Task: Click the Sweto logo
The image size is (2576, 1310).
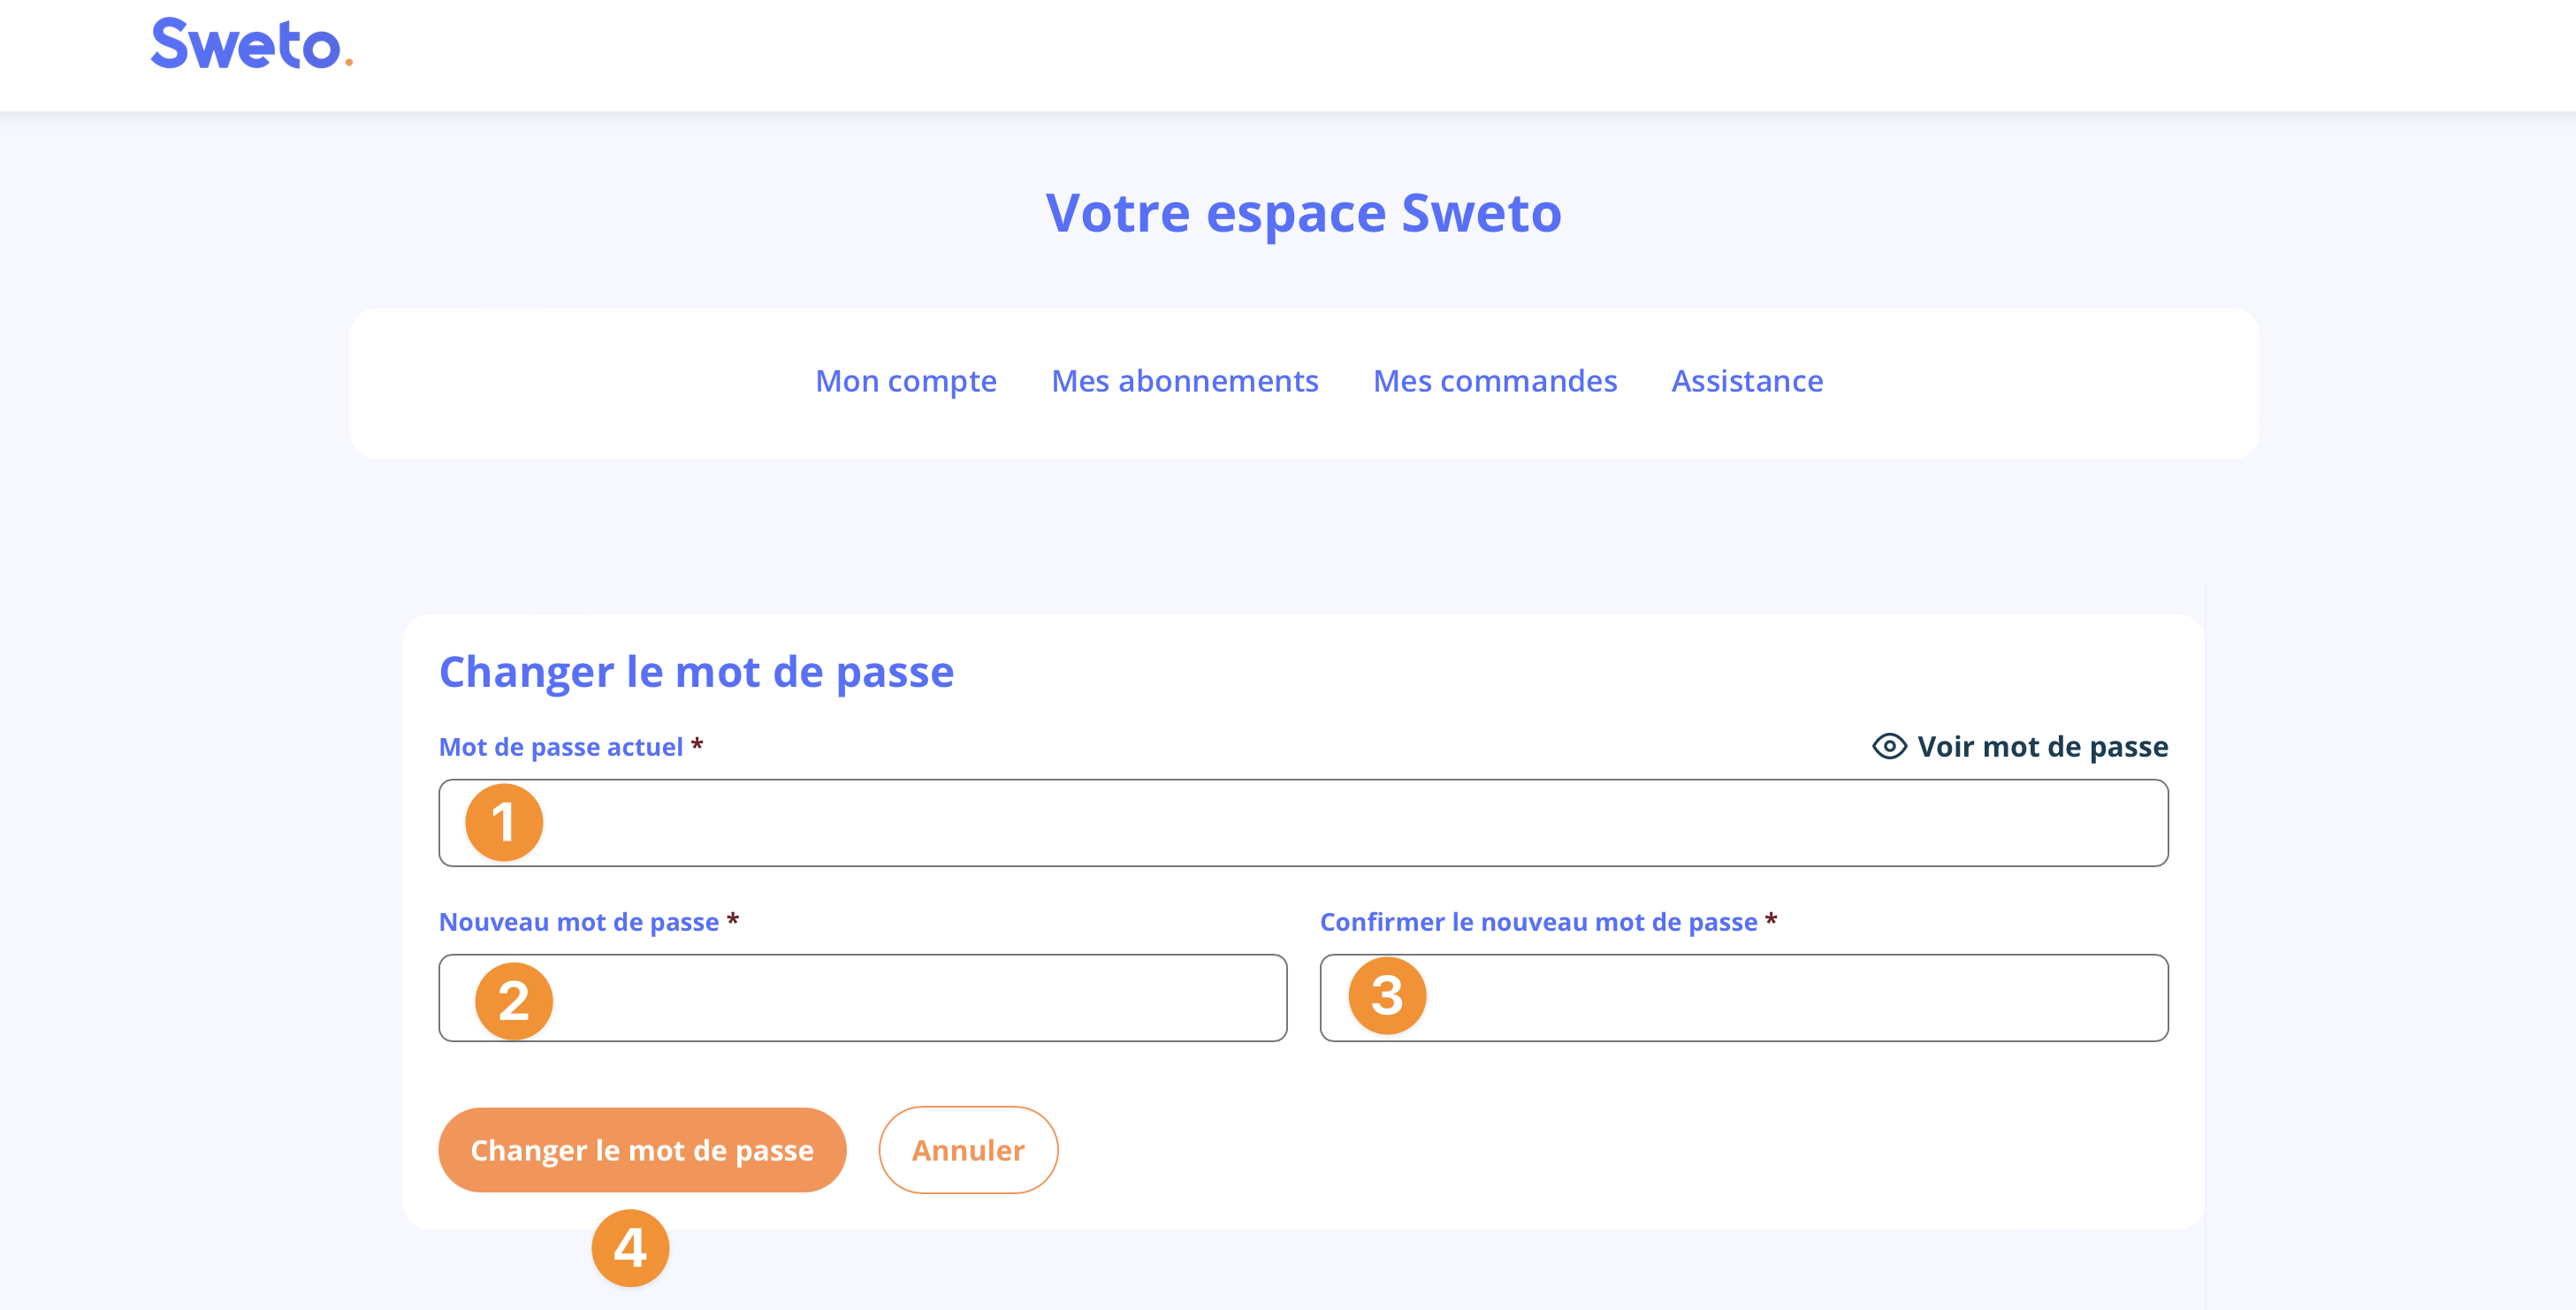Action: pos(250,45)
